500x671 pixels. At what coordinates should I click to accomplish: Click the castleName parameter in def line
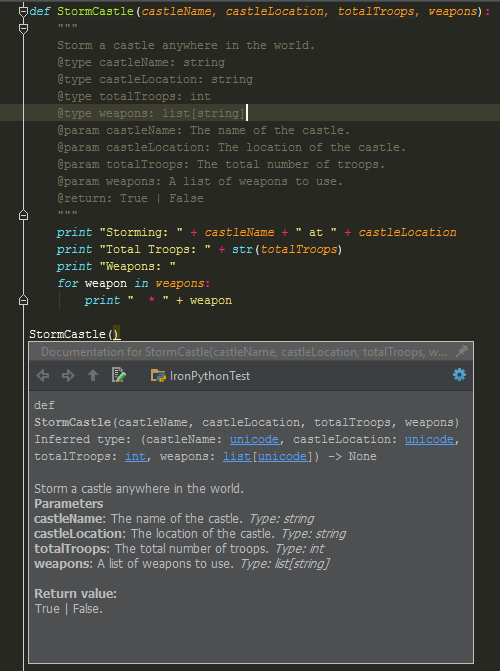coord(176,11)
